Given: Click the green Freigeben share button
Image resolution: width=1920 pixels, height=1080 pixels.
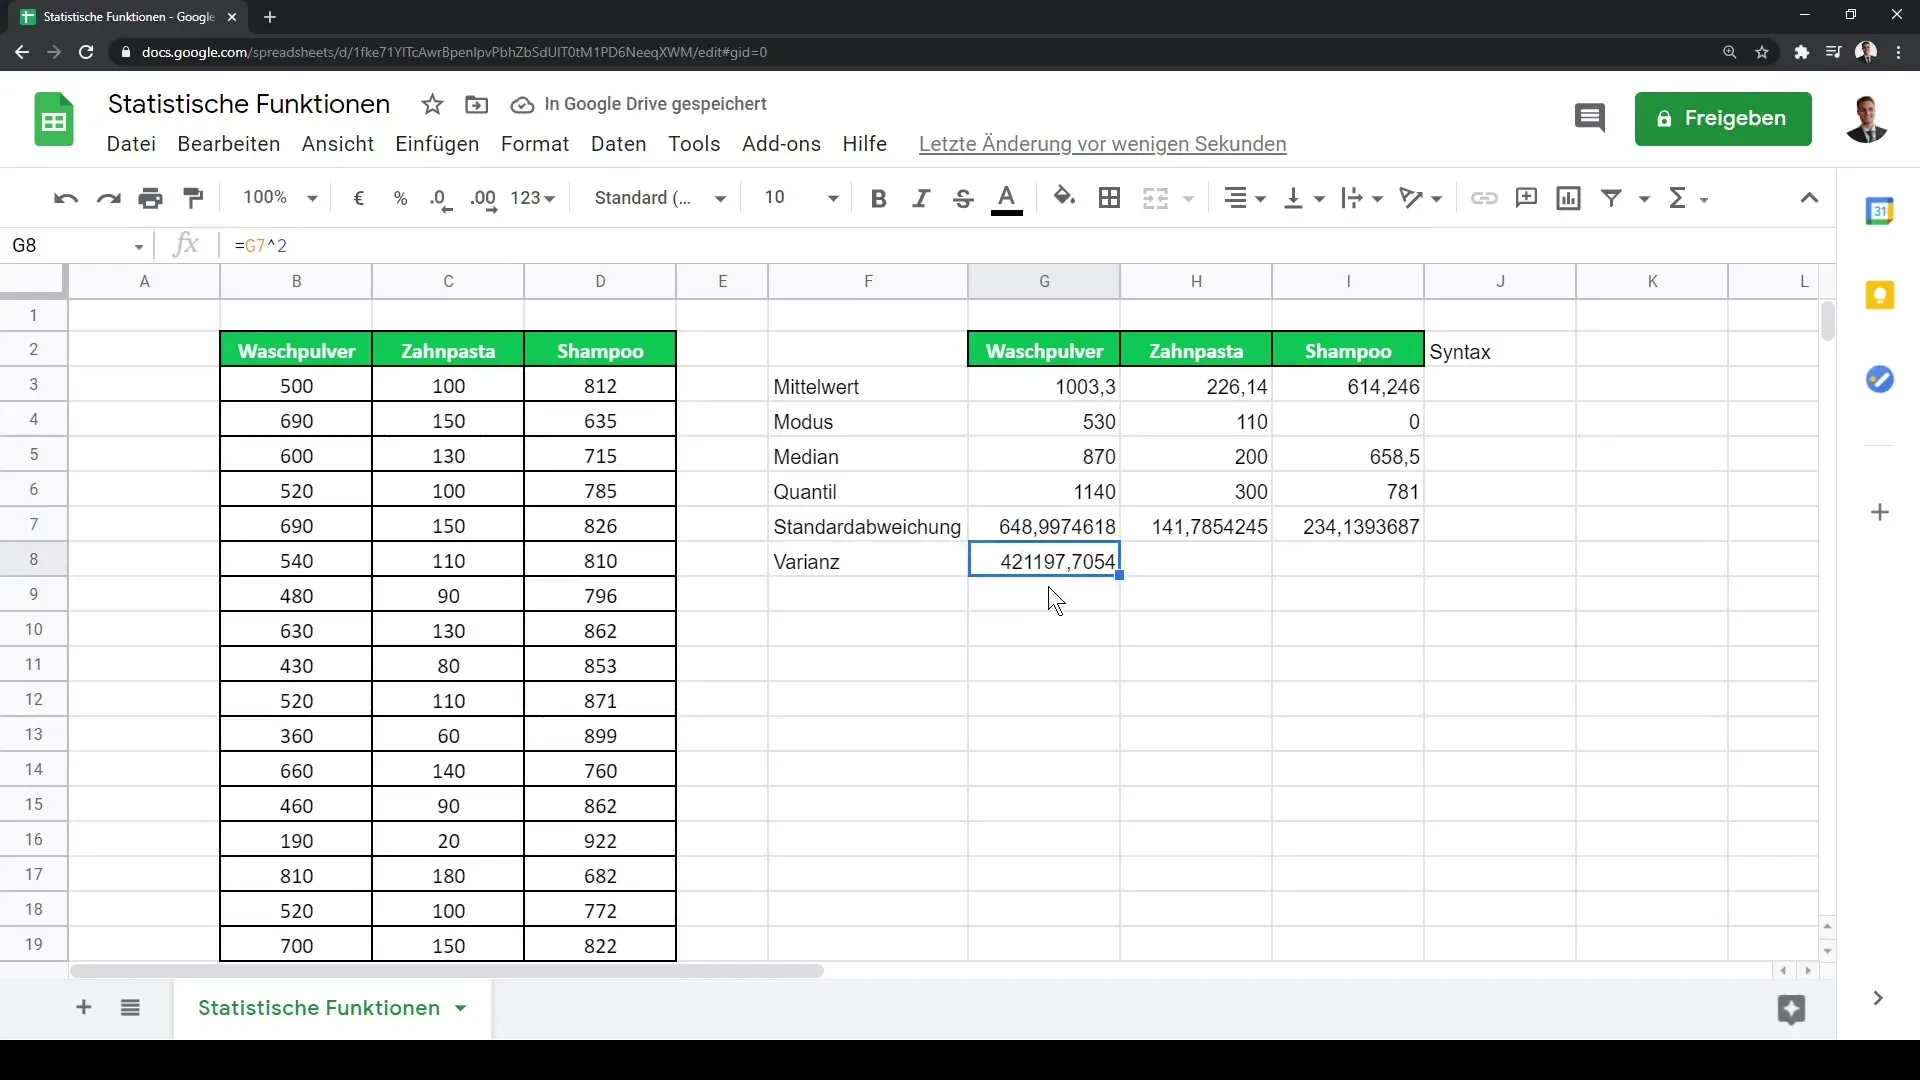Looking at the screenshot, I should pyautogui.click(x=1722, y=119).
